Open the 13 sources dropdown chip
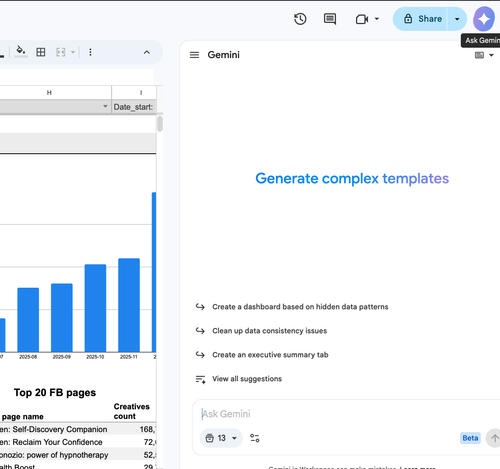The height and width of the screenshot is (469, 500). [x=221, y=438]
